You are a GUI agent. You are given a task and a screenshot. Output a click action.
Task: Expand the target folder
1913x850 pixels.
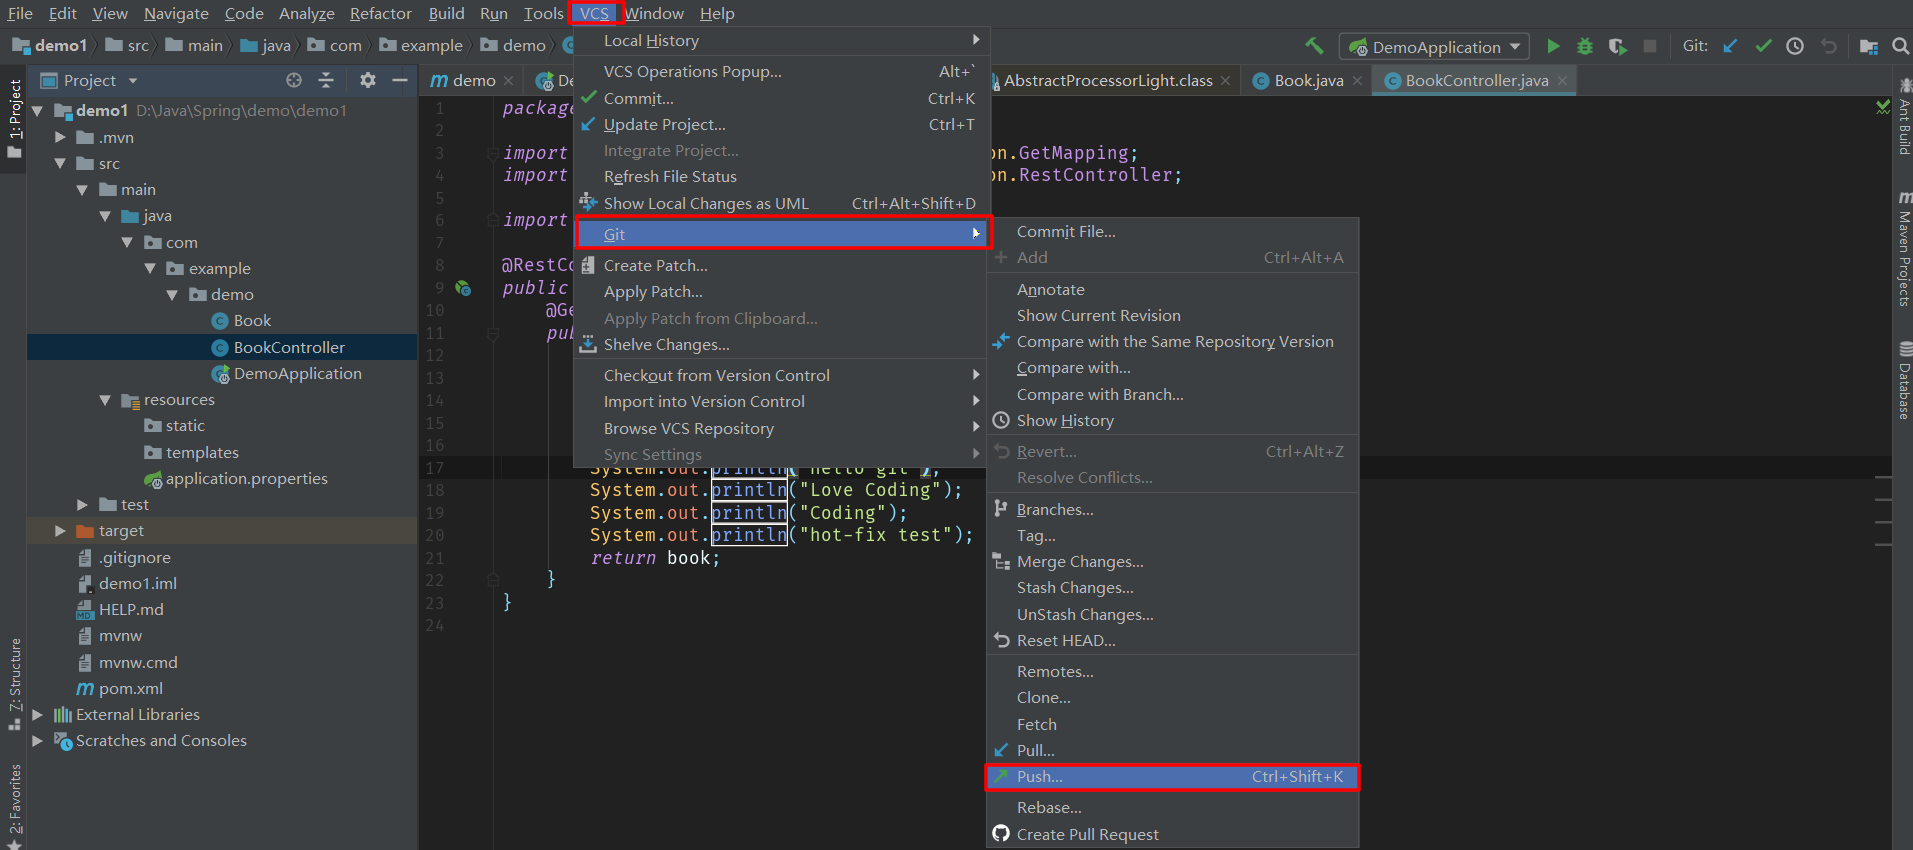pos(60,531)
